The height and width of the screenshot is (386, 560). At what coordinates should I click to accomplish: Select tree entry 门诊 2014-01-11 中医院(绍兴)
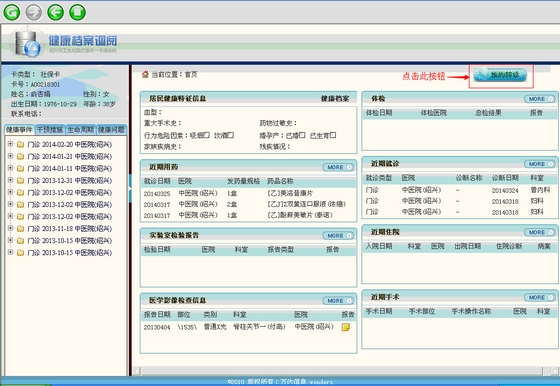70,169
